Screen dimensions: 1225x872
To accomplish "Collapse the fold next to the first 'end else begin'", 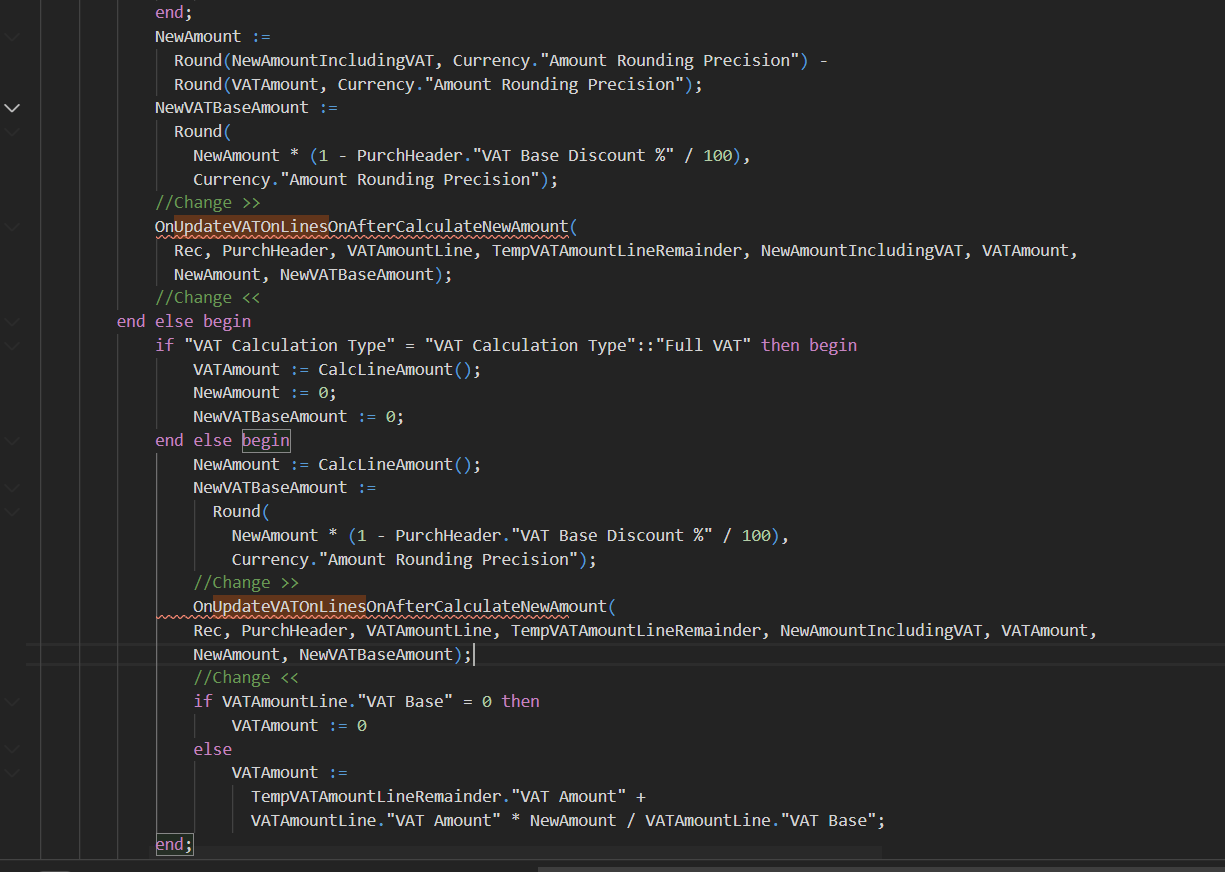I will tap(11, 321).
